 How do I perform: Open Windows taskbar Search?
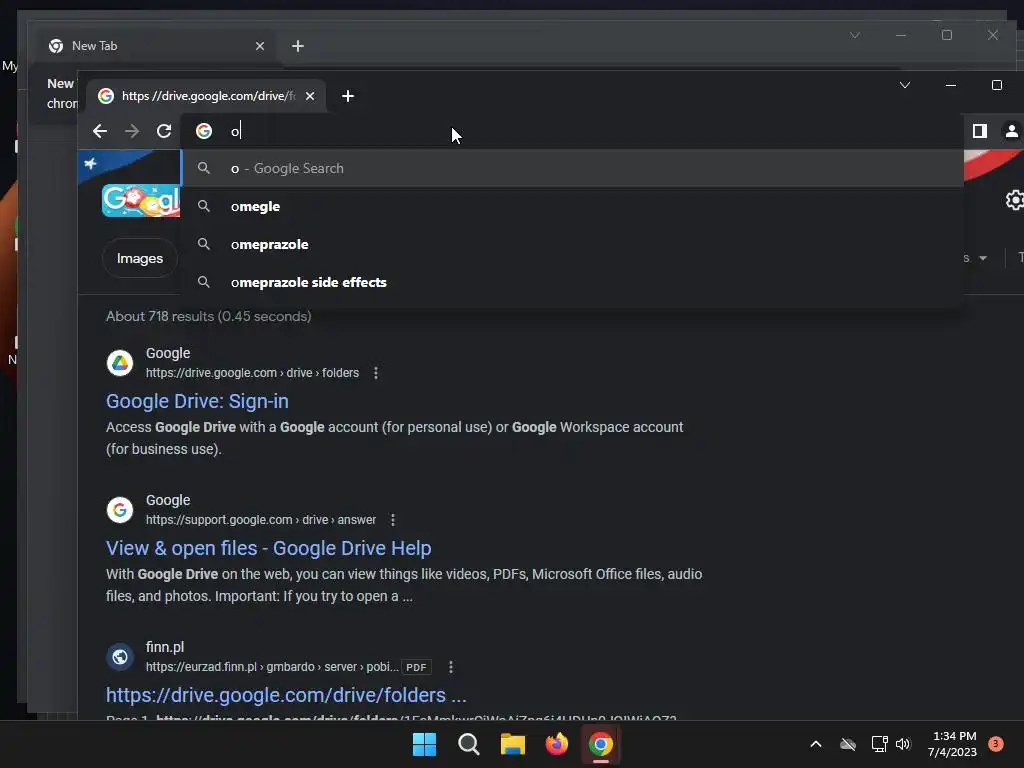(469, 744)
